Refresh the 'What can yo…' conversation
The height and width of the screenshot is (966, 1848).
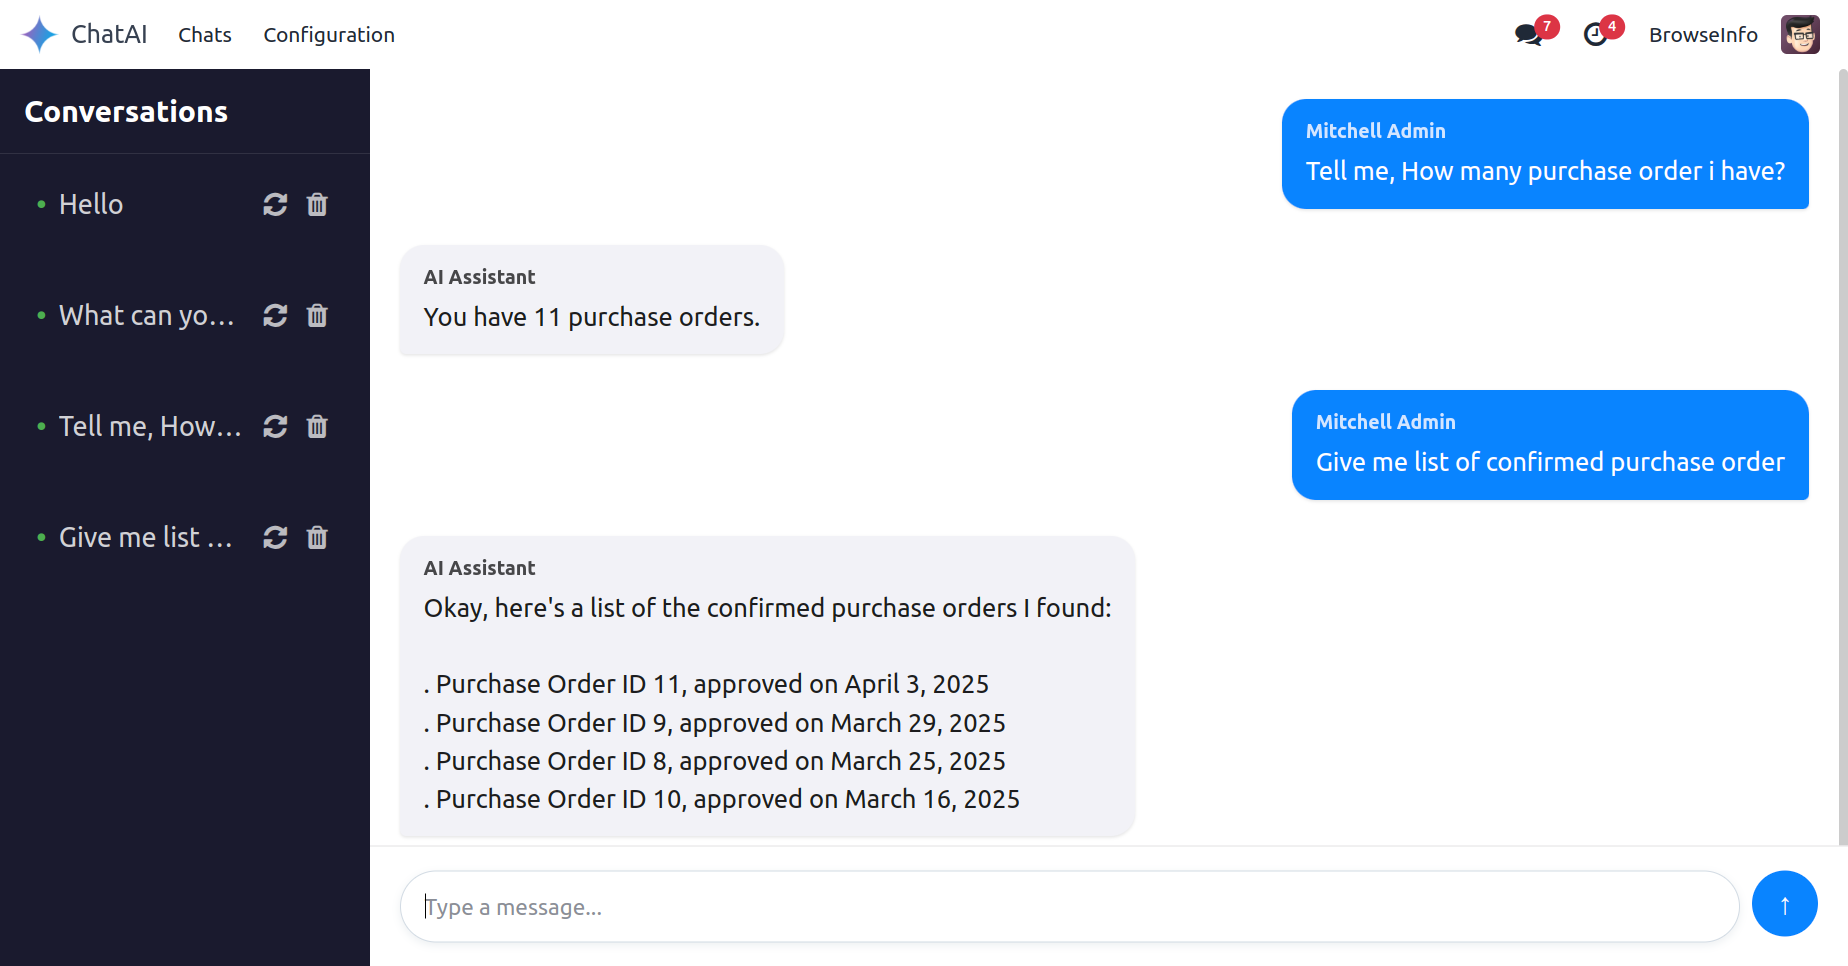(275, 316)
